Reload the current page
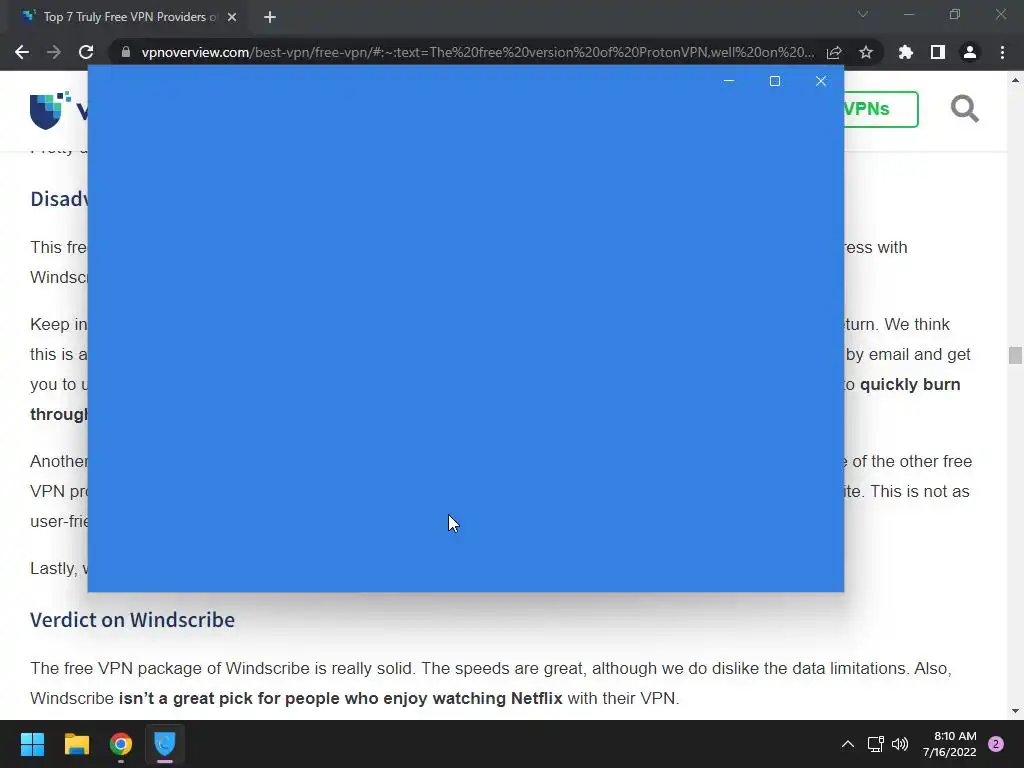This screenshot has width=1024, height=768. pyautogui.click(x=86, y=52)
